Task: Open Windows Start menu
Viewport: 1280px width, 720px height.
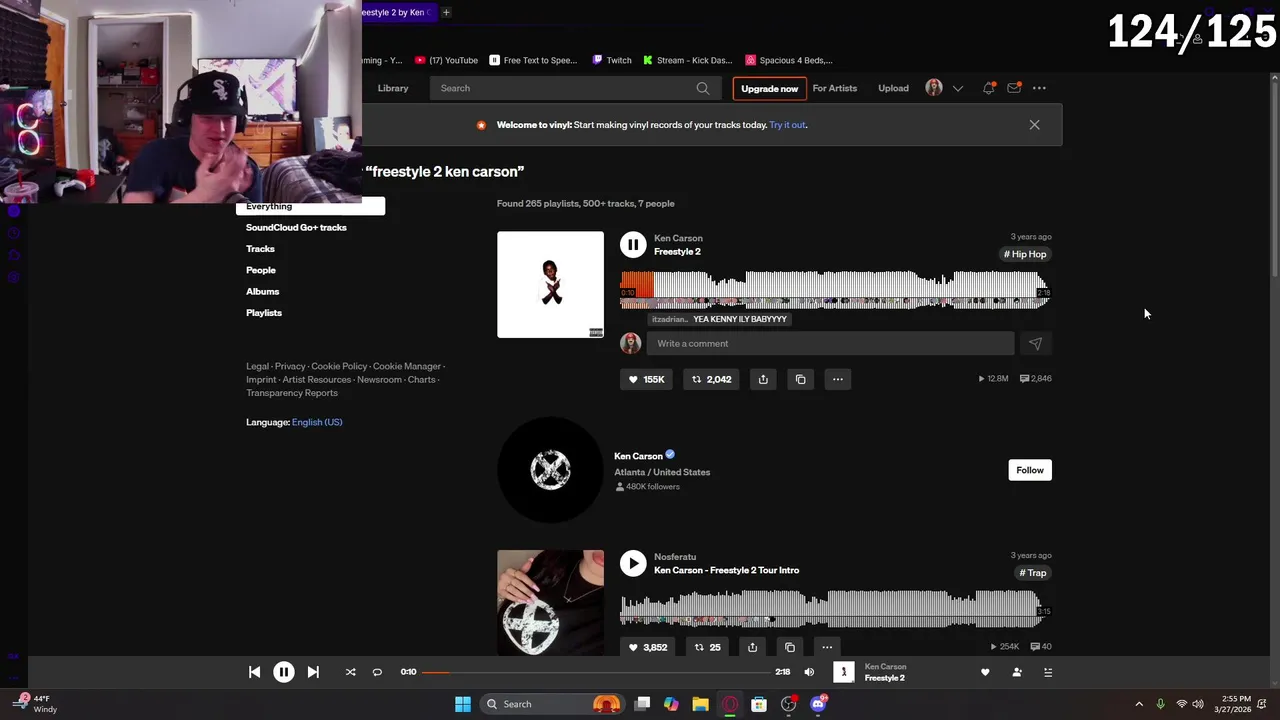Action: click(x=463, y=704)
